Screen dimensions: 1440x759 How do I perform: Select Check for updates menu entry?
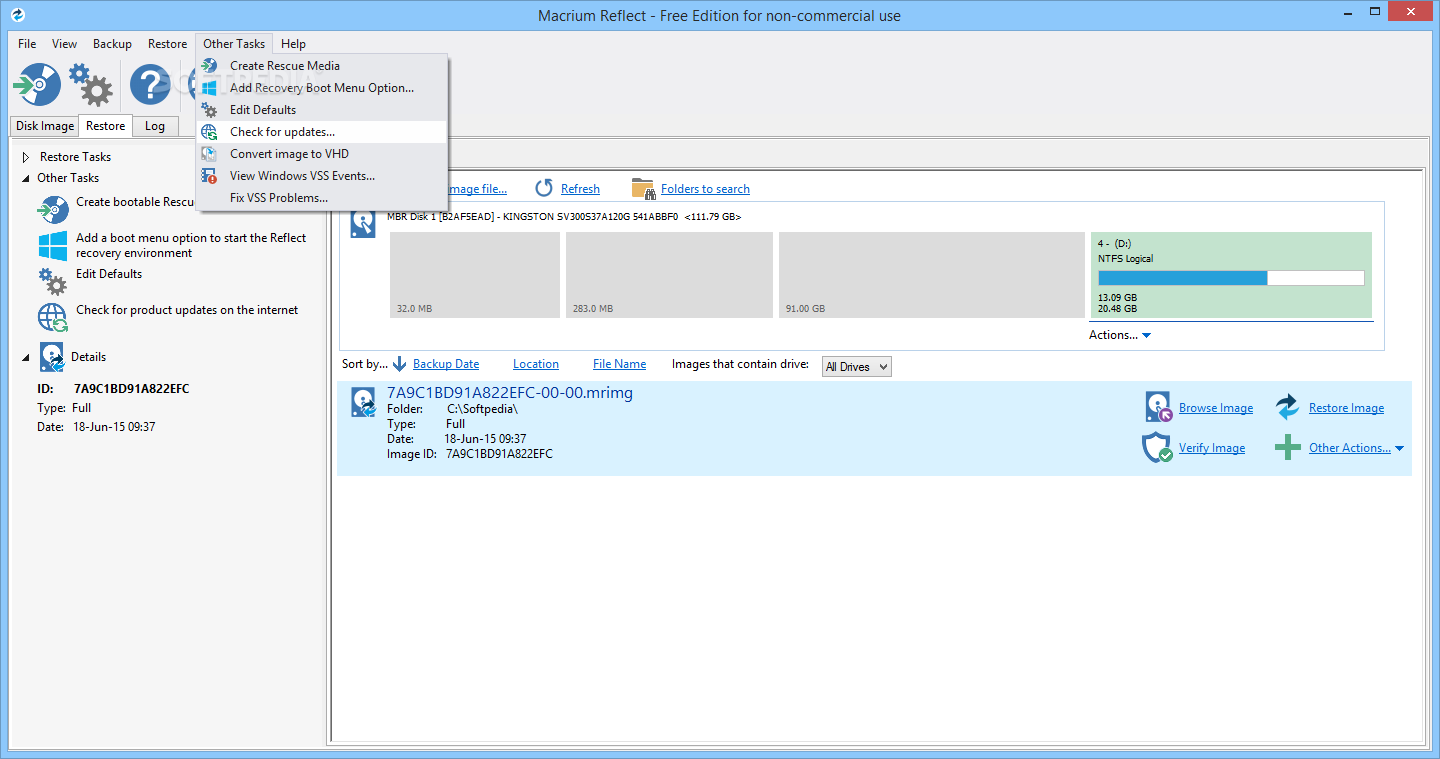click(322, 132)
